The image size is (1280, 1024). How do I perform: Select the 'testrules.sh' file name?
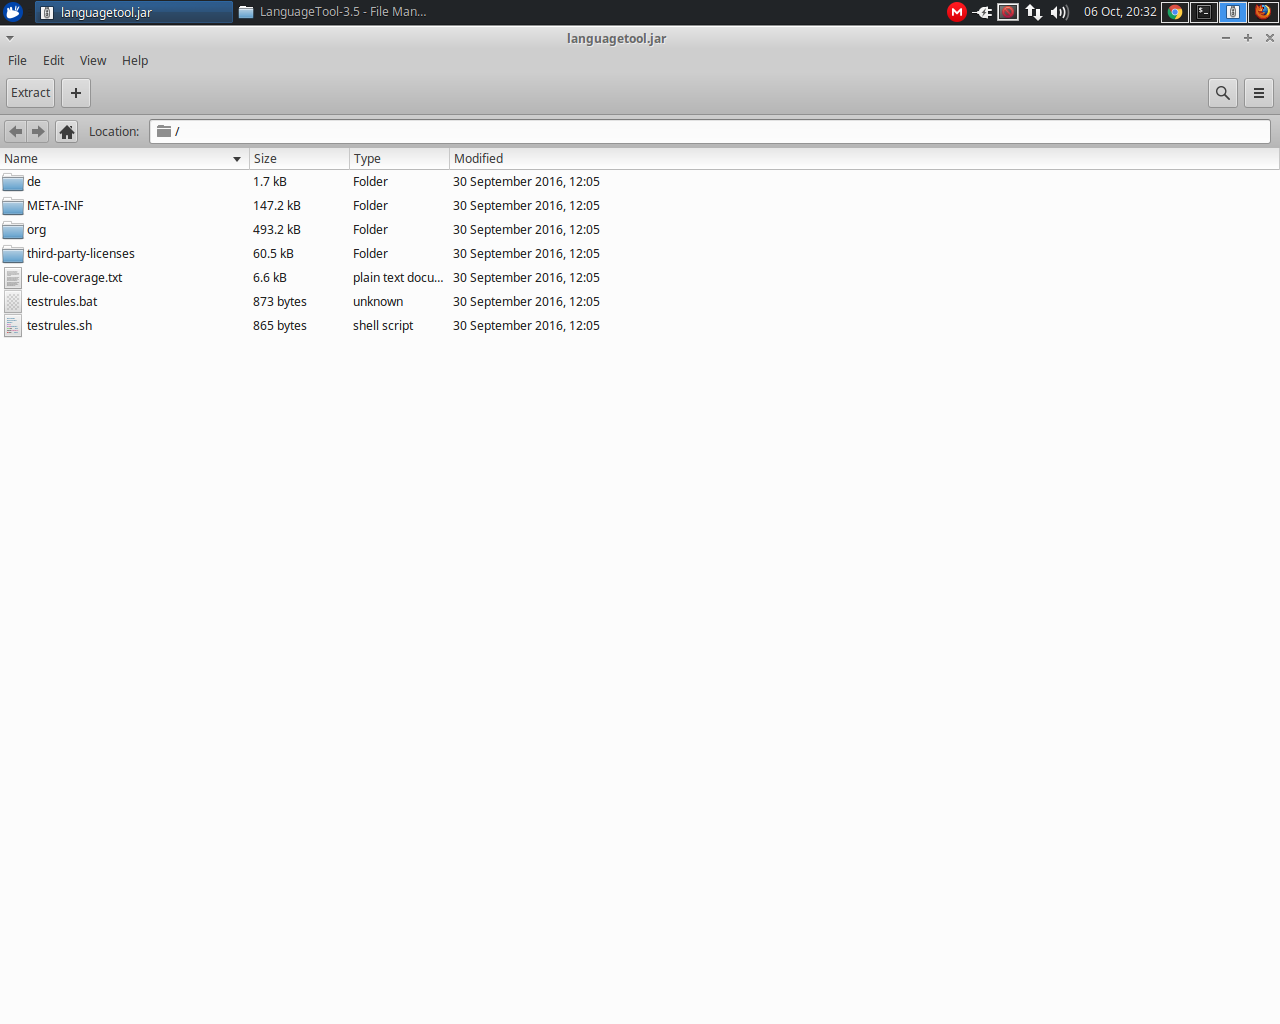tap(60, 326)
